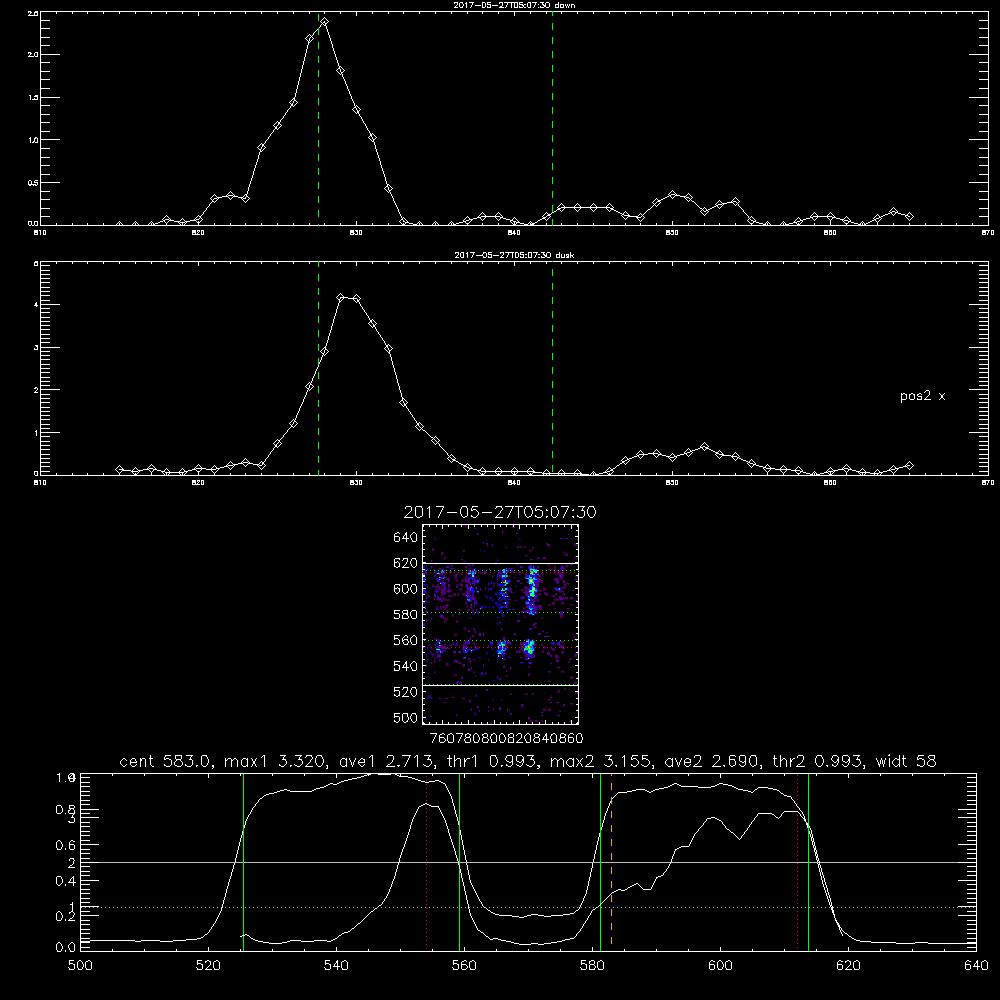The height and width of the screenshot is (1000, 1000).
Task: Click '4' on the dusk plot's y-axis
Action: pyautogui.click(x=36, y=305)
